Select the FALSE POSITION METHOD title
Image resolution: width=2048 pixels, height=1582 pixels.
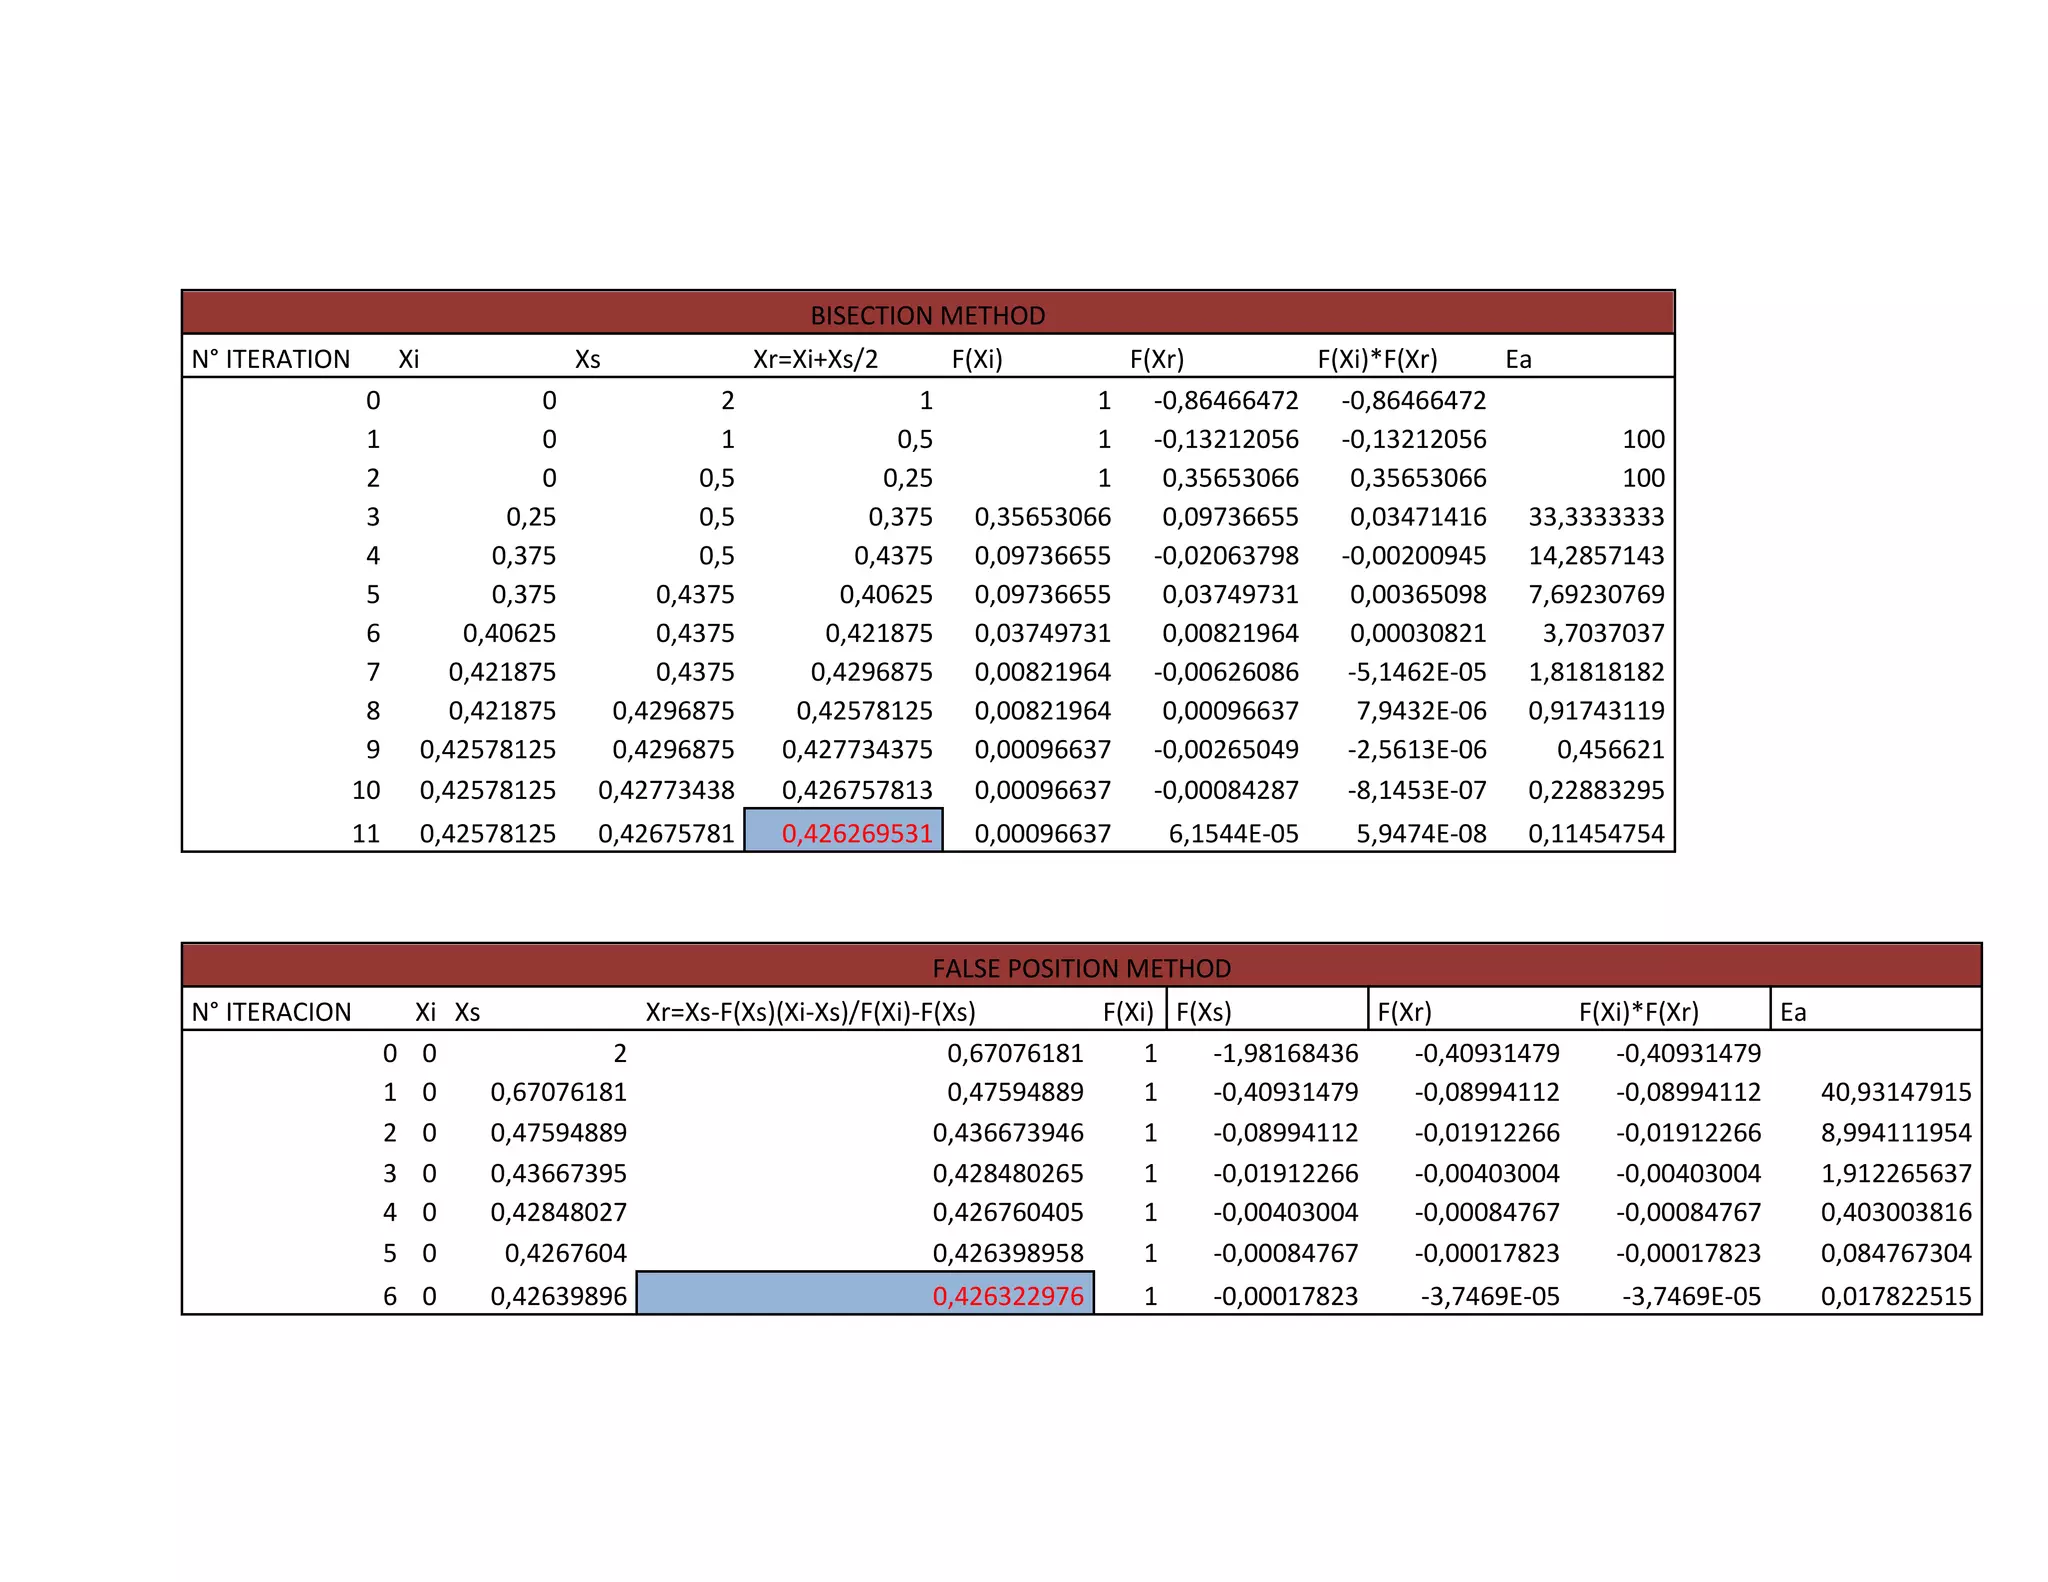tap(1081, 968)
